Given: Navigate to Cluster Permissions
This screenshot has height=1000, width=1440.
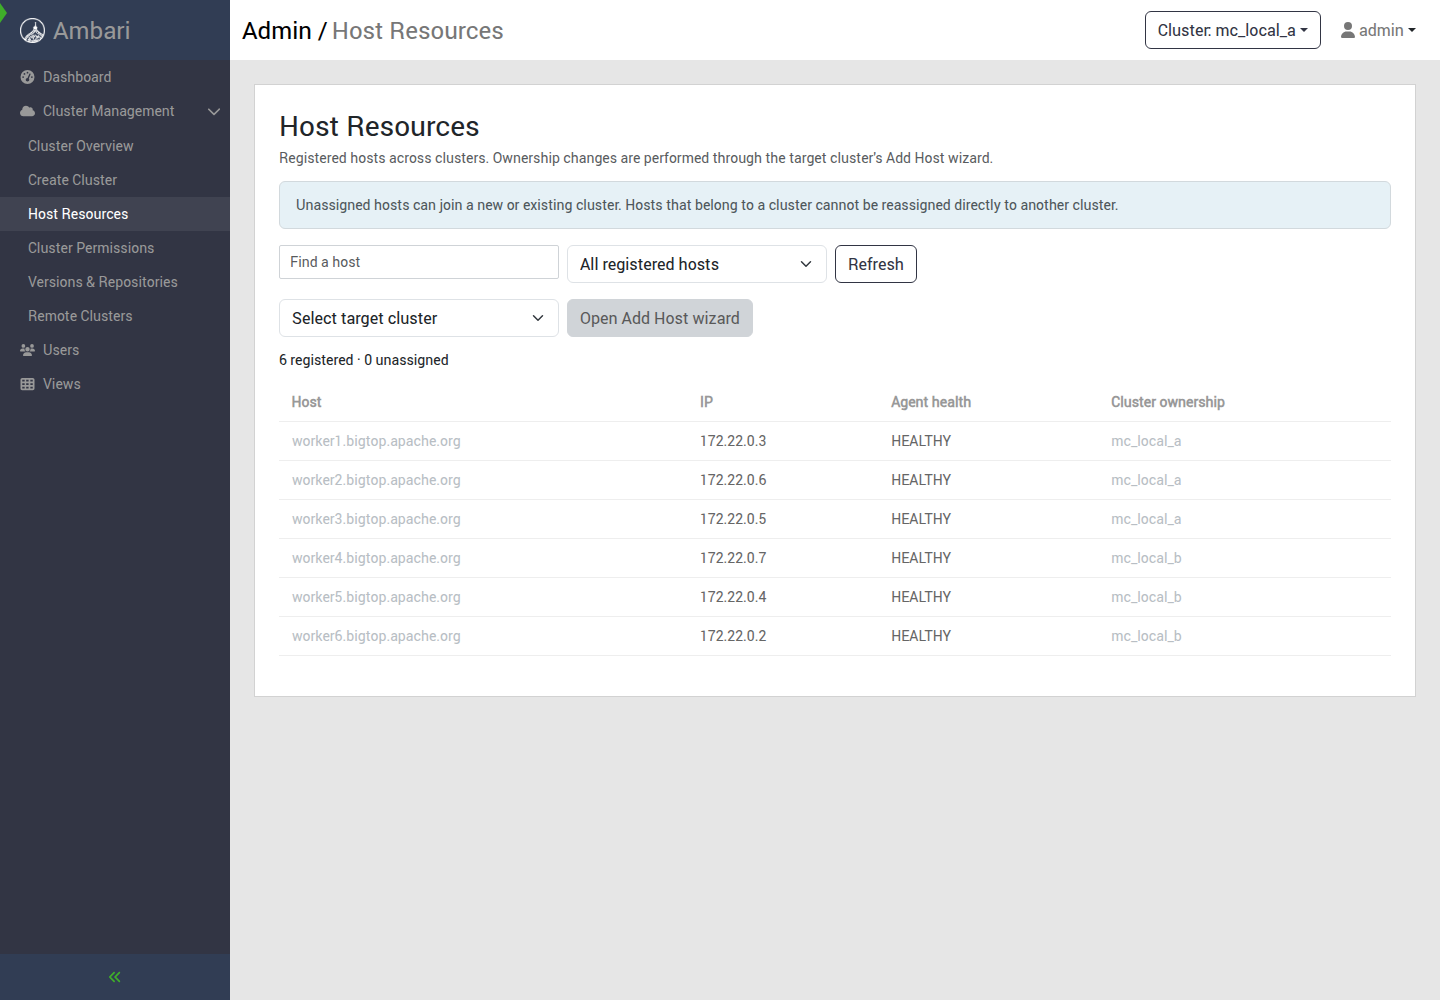Looking at the screenshot, I should 91,248.
